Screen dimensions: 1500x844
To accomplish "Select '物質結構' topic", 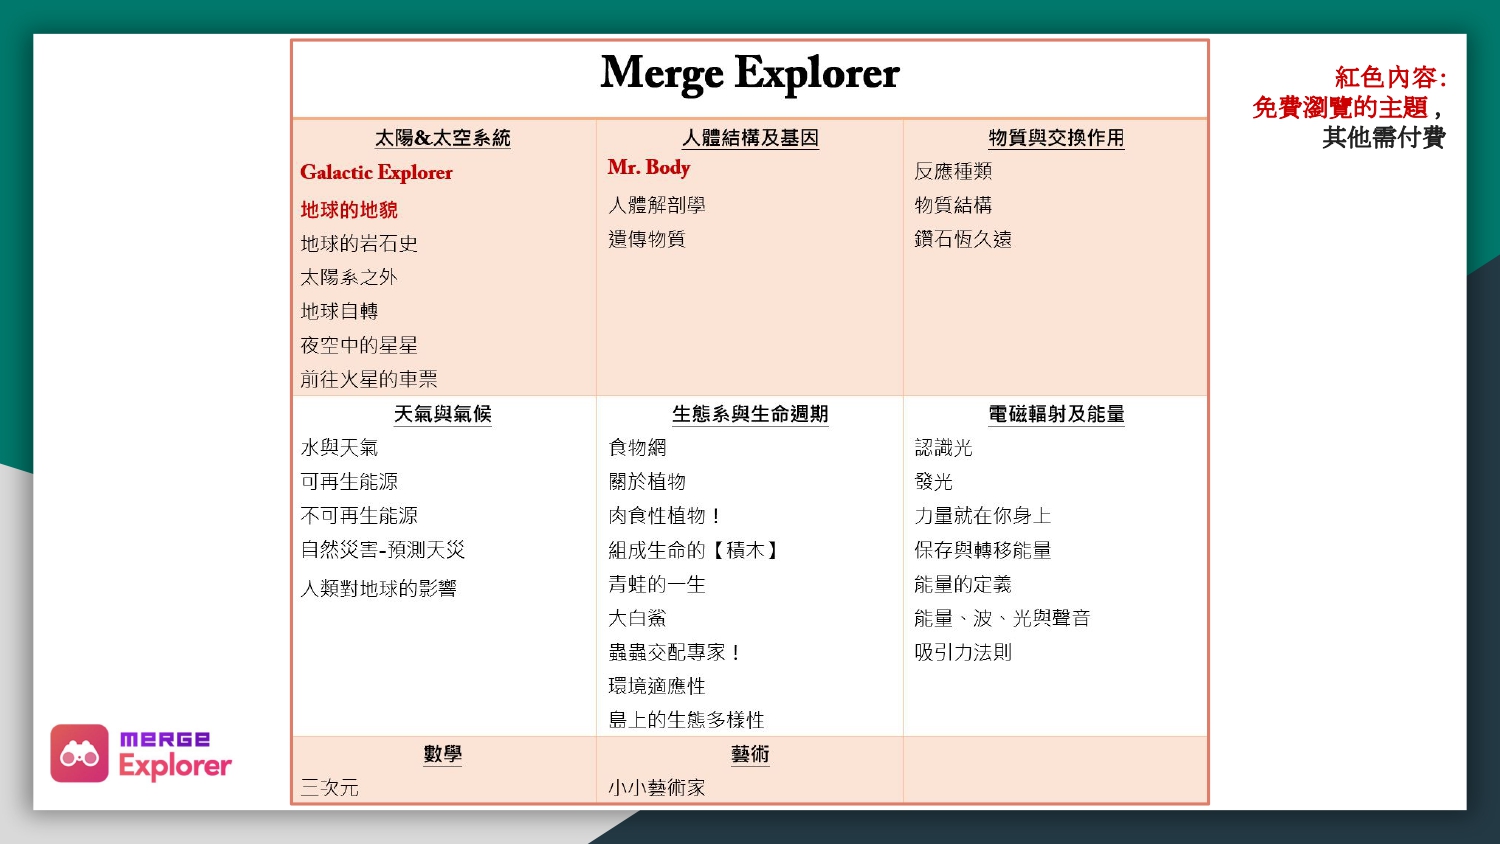I will [x=953, y=206].
